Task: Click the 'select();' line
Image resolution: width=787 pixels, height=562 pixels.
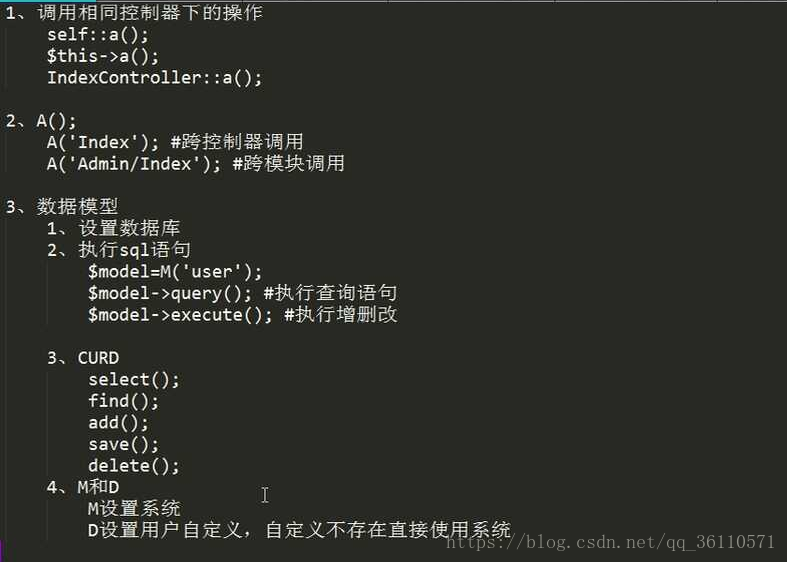Action: (x=134, y=379)
